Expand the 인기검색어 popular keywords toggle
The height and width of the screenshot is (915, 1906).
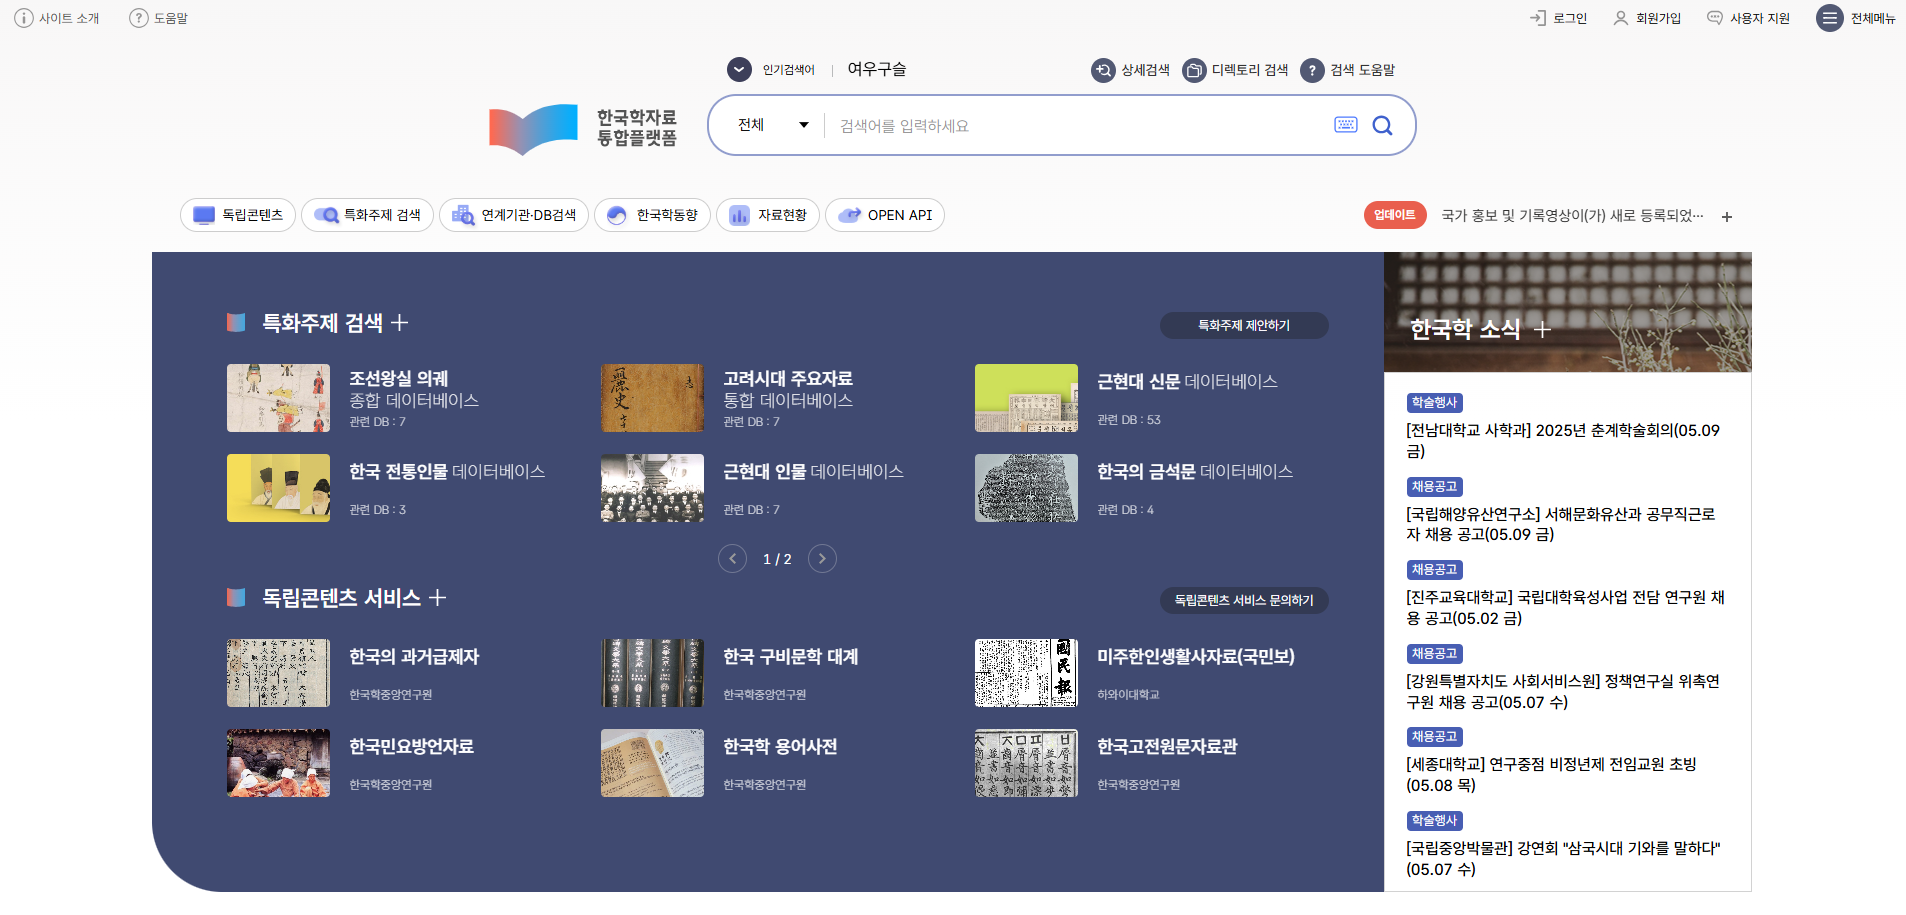click(739, 69)
